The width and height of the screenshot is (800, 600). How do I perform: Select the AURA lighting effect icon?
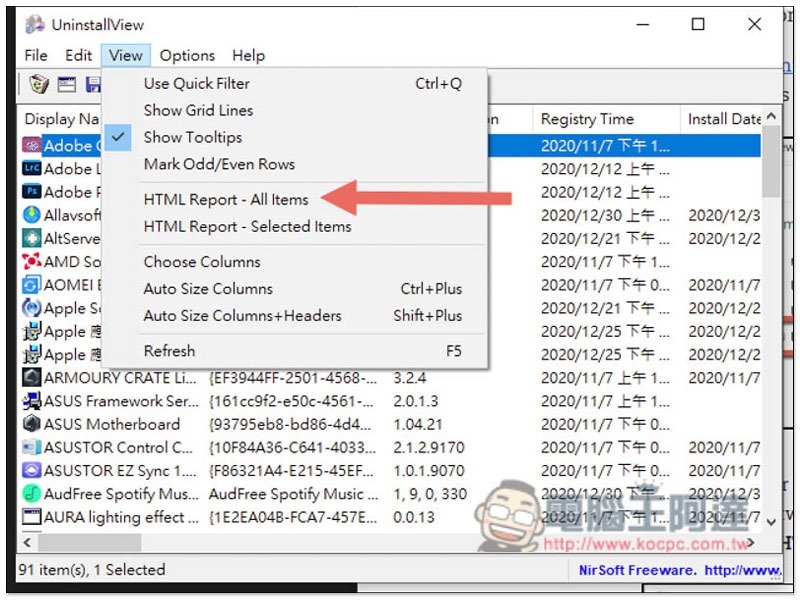32,517
